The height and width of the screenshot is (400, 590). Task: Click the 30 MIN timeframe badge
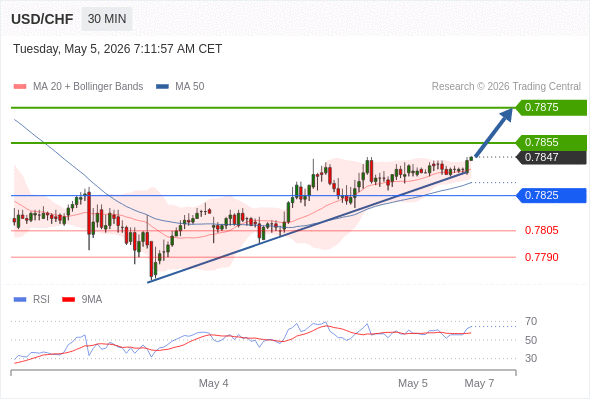[107, 19]
